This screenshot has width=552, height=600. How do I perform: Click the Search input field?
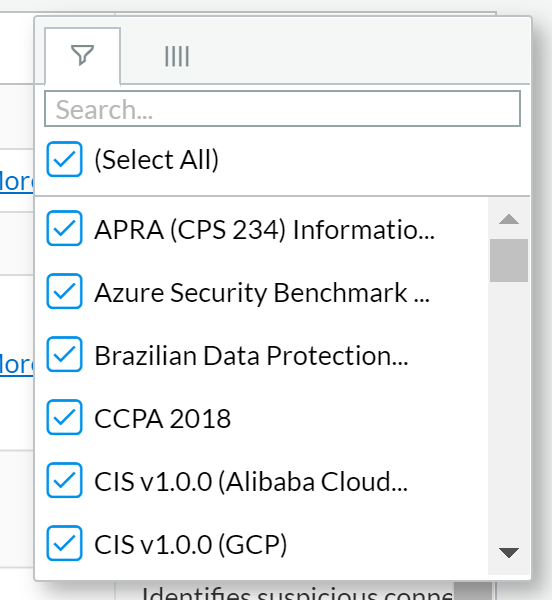point(282,109)
